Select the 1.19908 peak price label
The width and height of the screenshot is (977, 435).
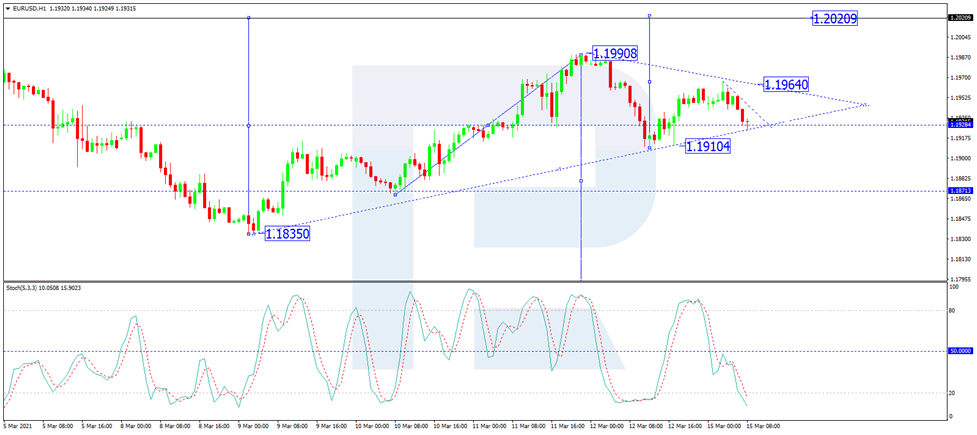click(614, 54)
